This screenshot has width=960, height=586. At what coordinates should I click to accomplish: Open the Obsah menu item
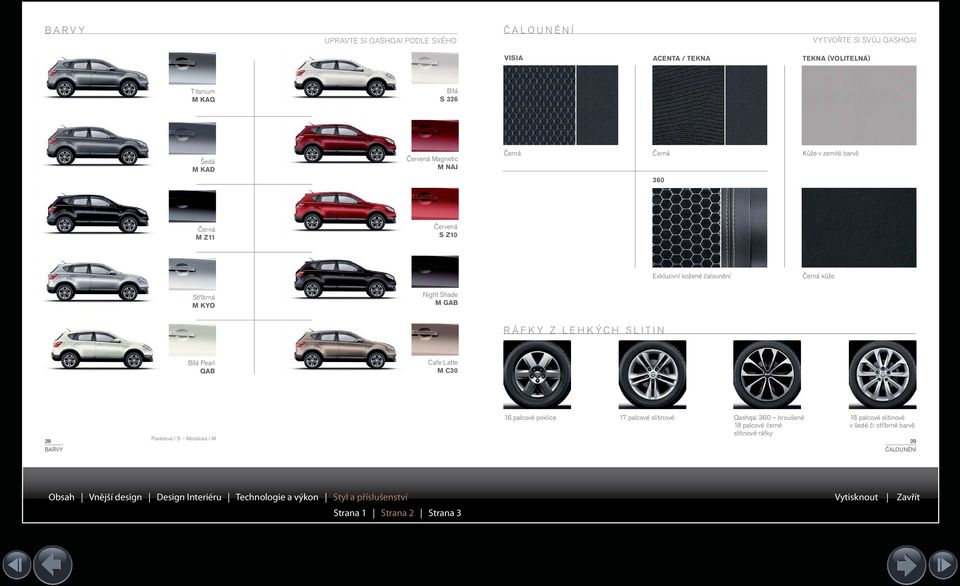(61, 497)
